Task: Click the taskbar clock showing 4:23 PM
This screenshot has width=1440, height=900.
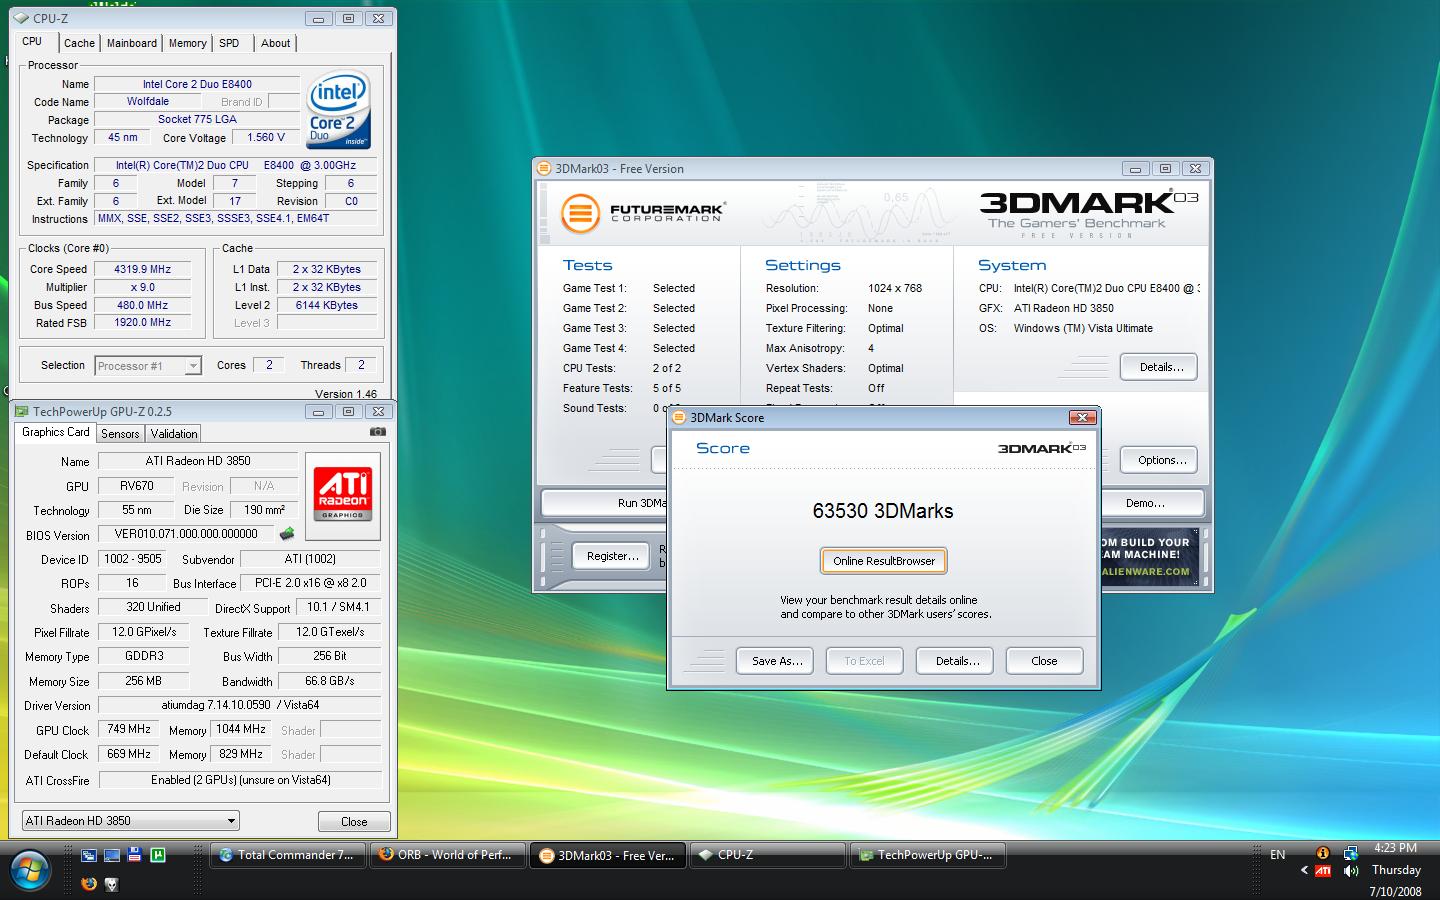Action: pyautogui.click(x=1395, y=848)
